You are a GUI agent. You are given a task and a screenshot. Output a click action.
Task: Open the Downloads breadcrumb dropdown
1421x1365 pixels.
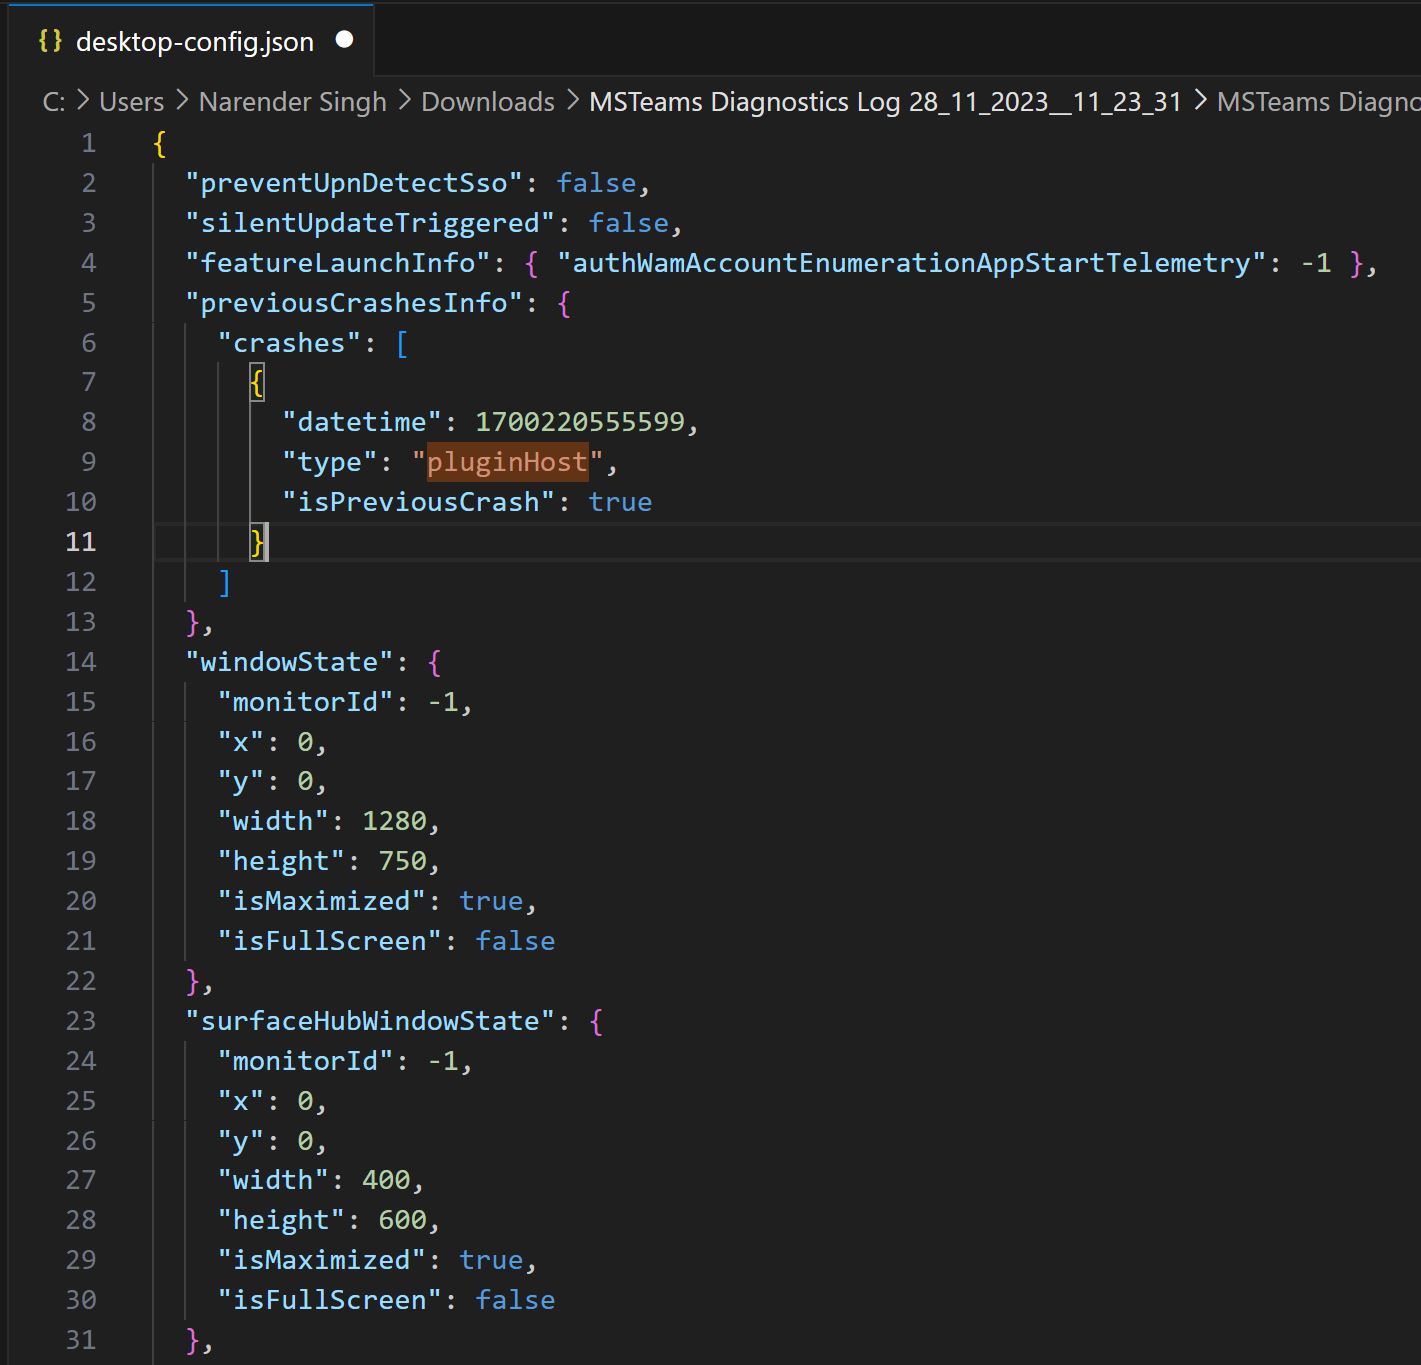487,101
